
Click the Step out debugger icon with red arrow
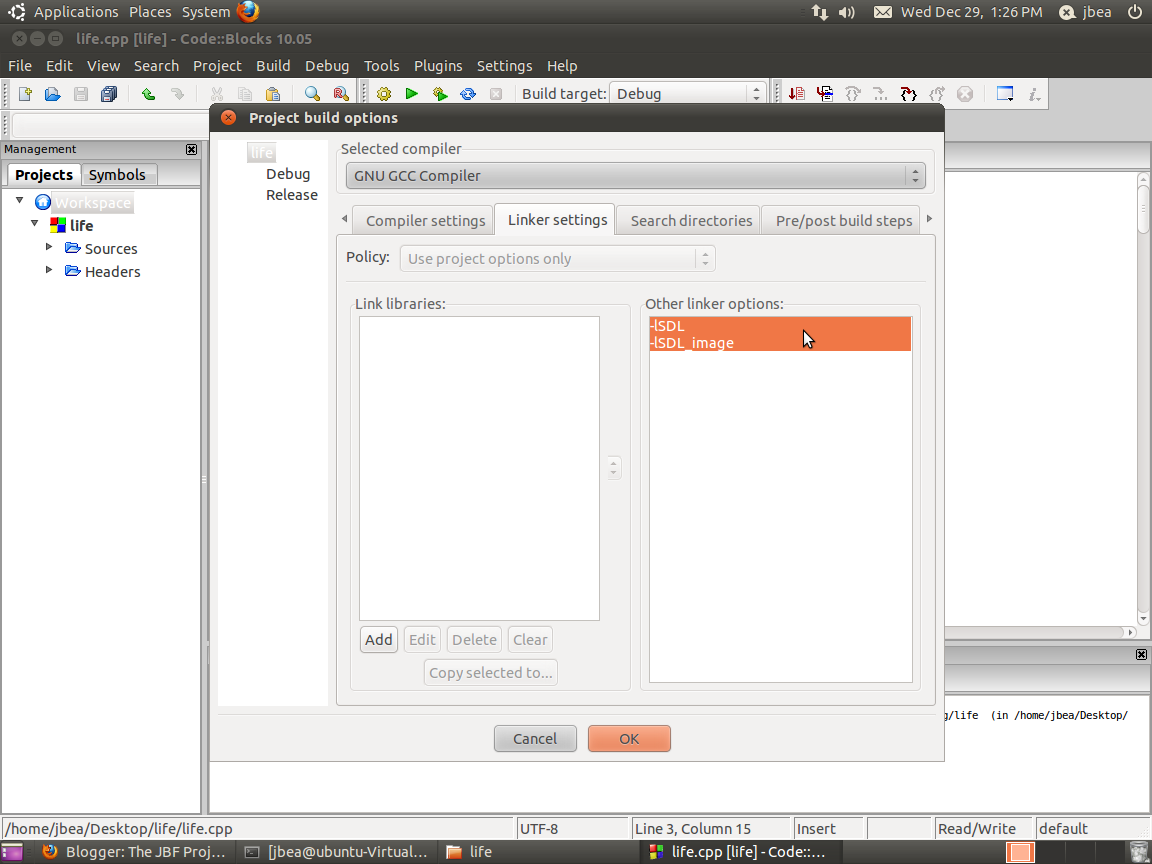coord(909,94)
